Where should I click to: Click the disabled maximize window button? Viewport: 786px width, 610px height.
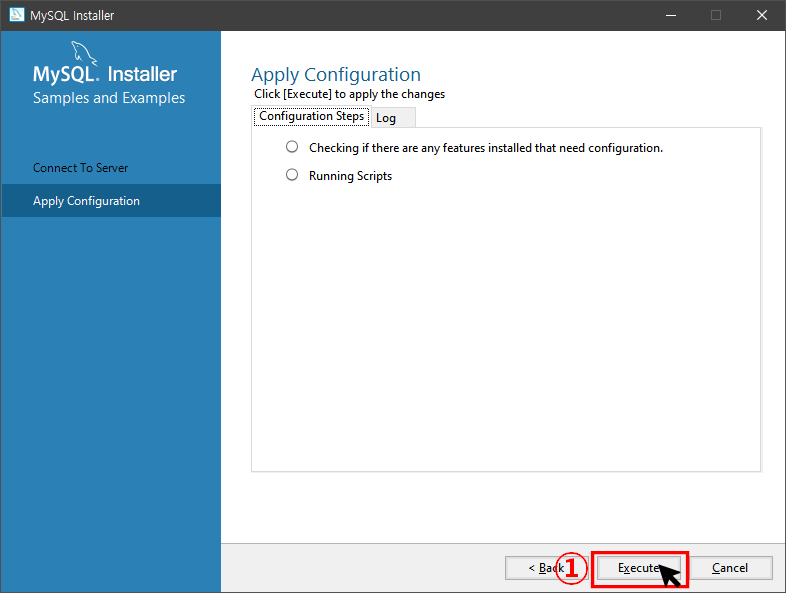tap(716, 15)
